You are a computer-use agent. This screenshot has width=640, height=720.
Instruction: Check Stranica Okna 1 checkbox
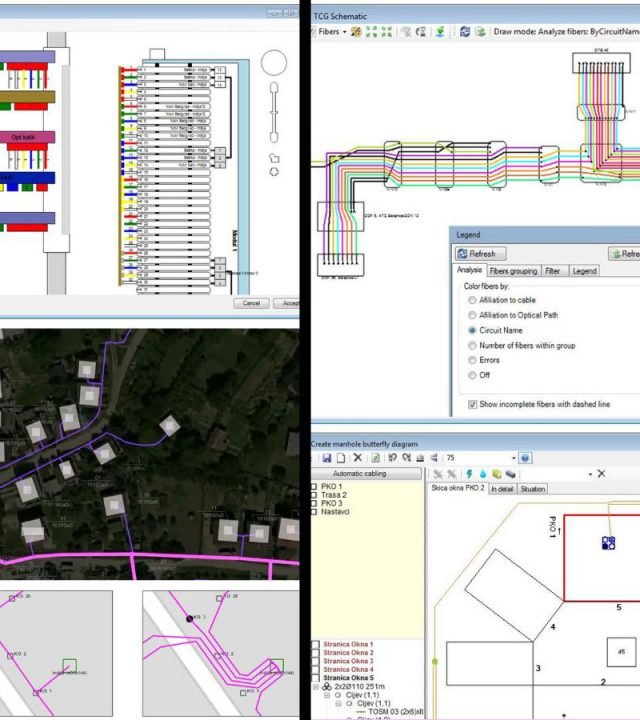tap(315, 644)
